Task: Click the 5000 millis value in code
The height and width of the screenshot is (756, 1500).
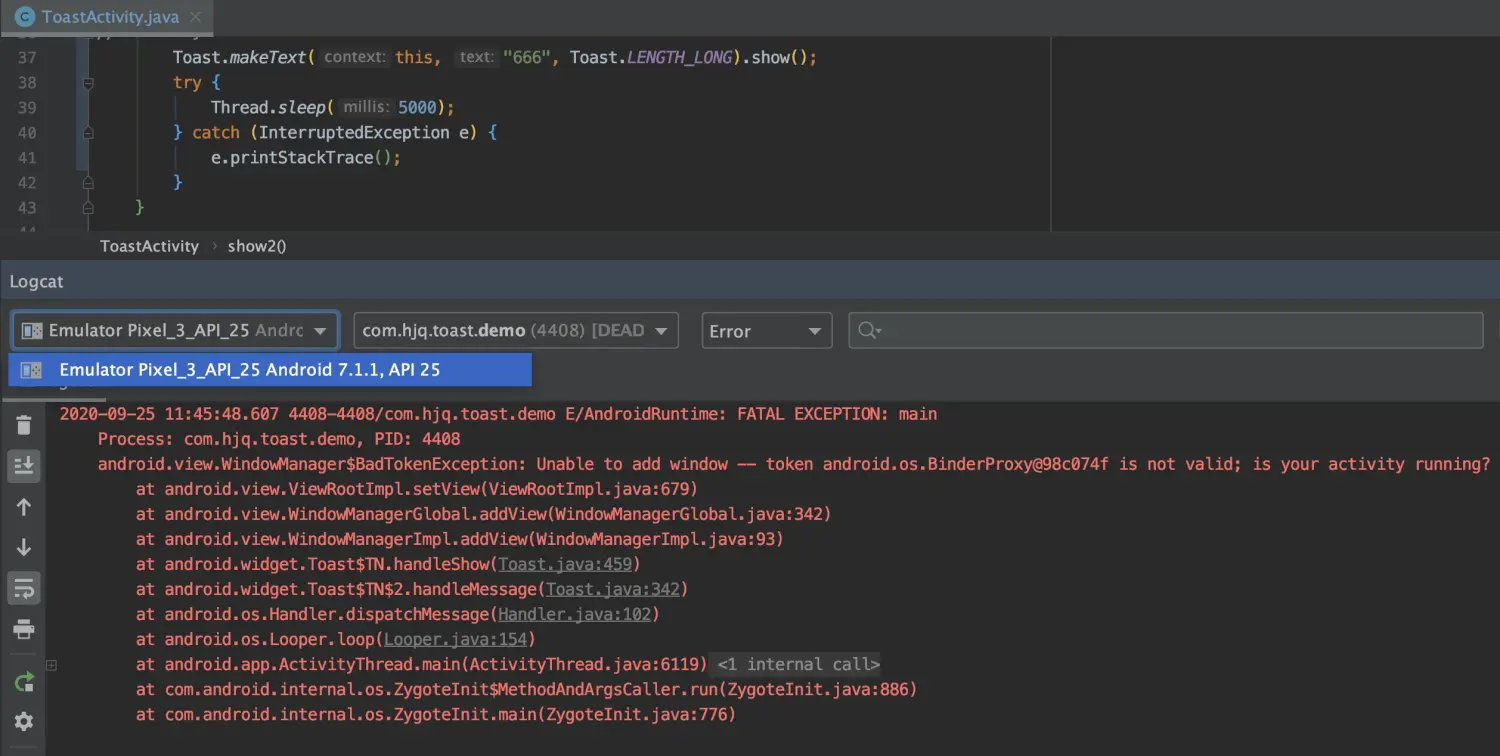Action: point(417,108)
